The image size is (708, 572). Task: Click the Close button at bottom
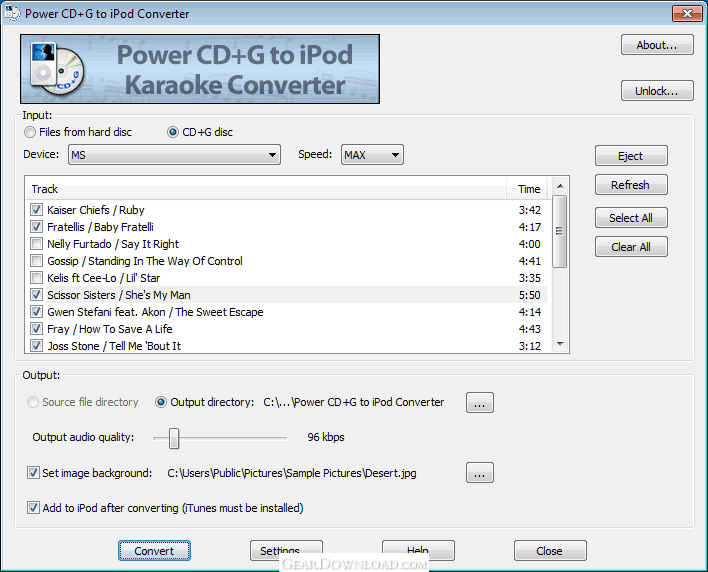550,551
